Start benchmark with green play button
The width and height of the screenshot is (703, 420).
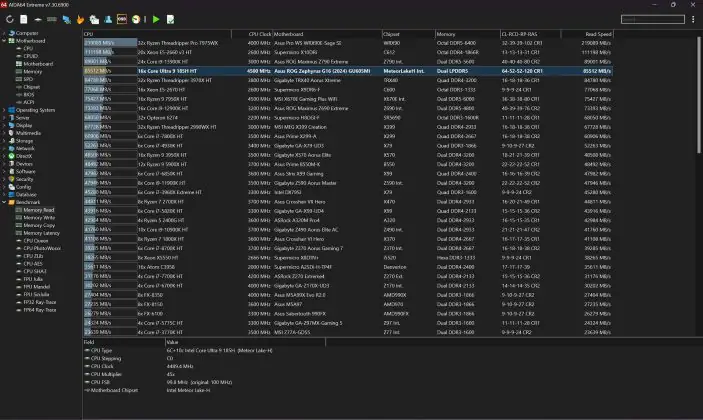coord(156,19)
